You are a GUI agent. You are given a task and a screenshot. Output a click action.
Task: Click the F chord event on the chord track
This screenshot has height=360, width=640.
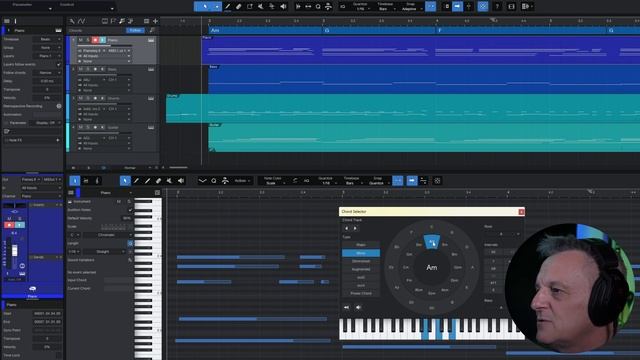coord(520,30)
